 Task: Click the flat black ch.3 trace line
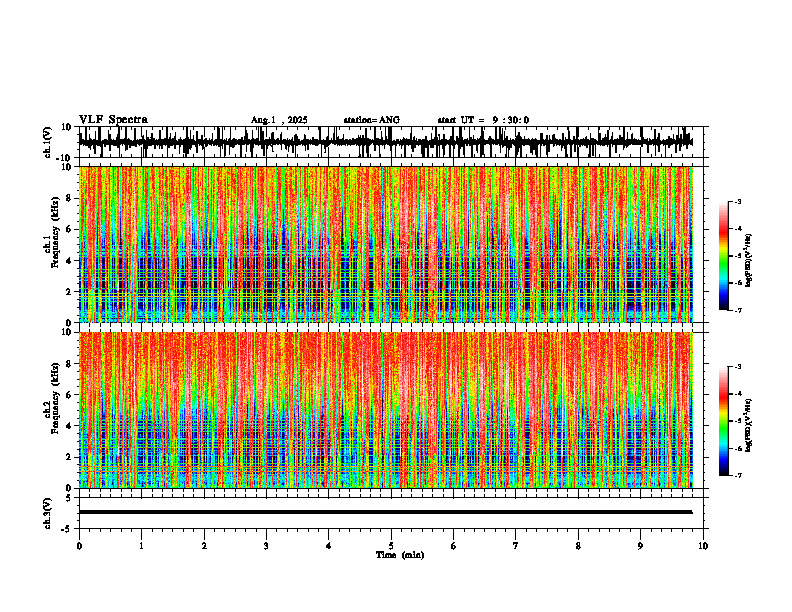pos(385,512)
